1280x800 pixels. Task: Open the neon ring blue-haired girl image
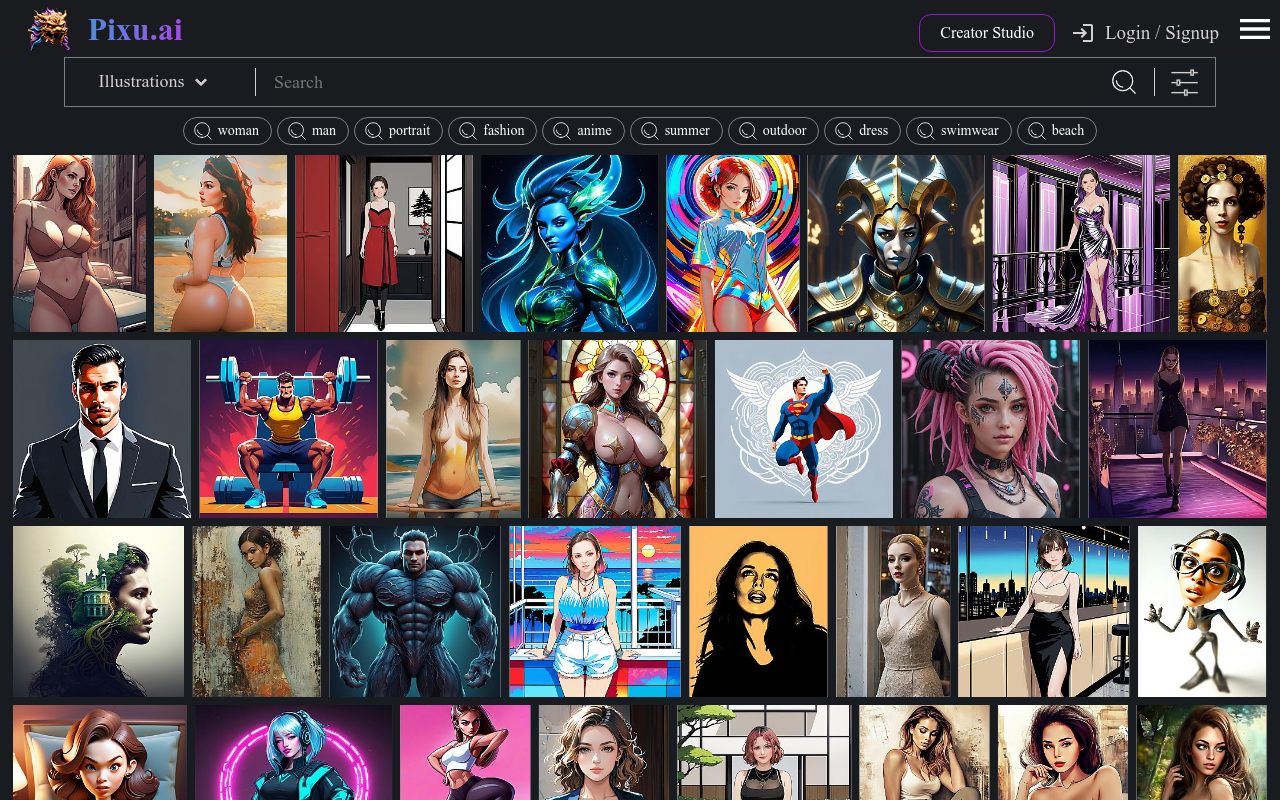click(x=294, y=752)
